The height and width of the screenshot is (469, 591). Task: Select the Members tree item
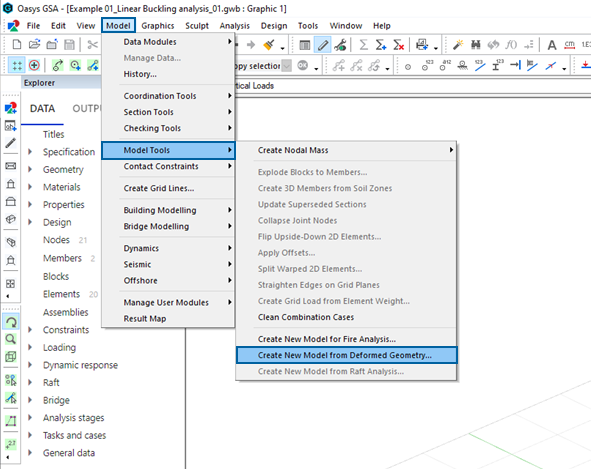click(x=62, y=258)
